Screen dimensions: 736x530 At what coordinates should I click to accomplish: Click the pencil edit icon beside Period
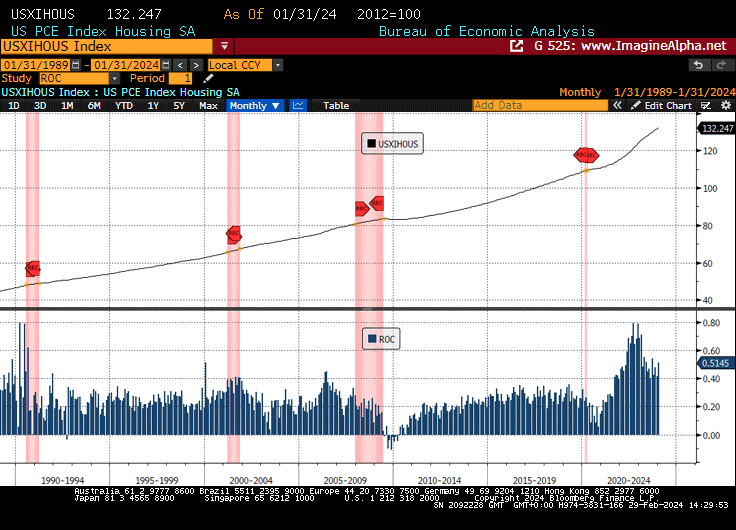coord(208,78)
